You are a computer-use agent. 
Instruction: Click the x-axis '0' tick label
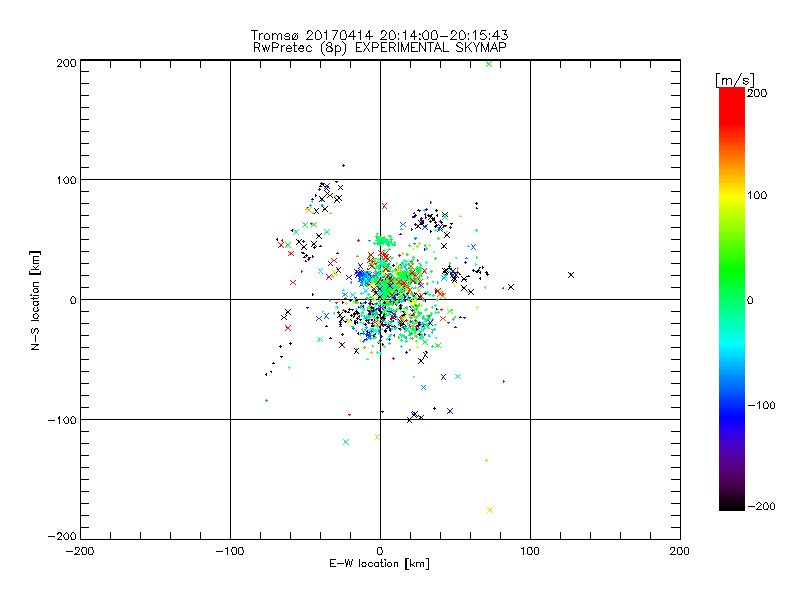(380, 551)
